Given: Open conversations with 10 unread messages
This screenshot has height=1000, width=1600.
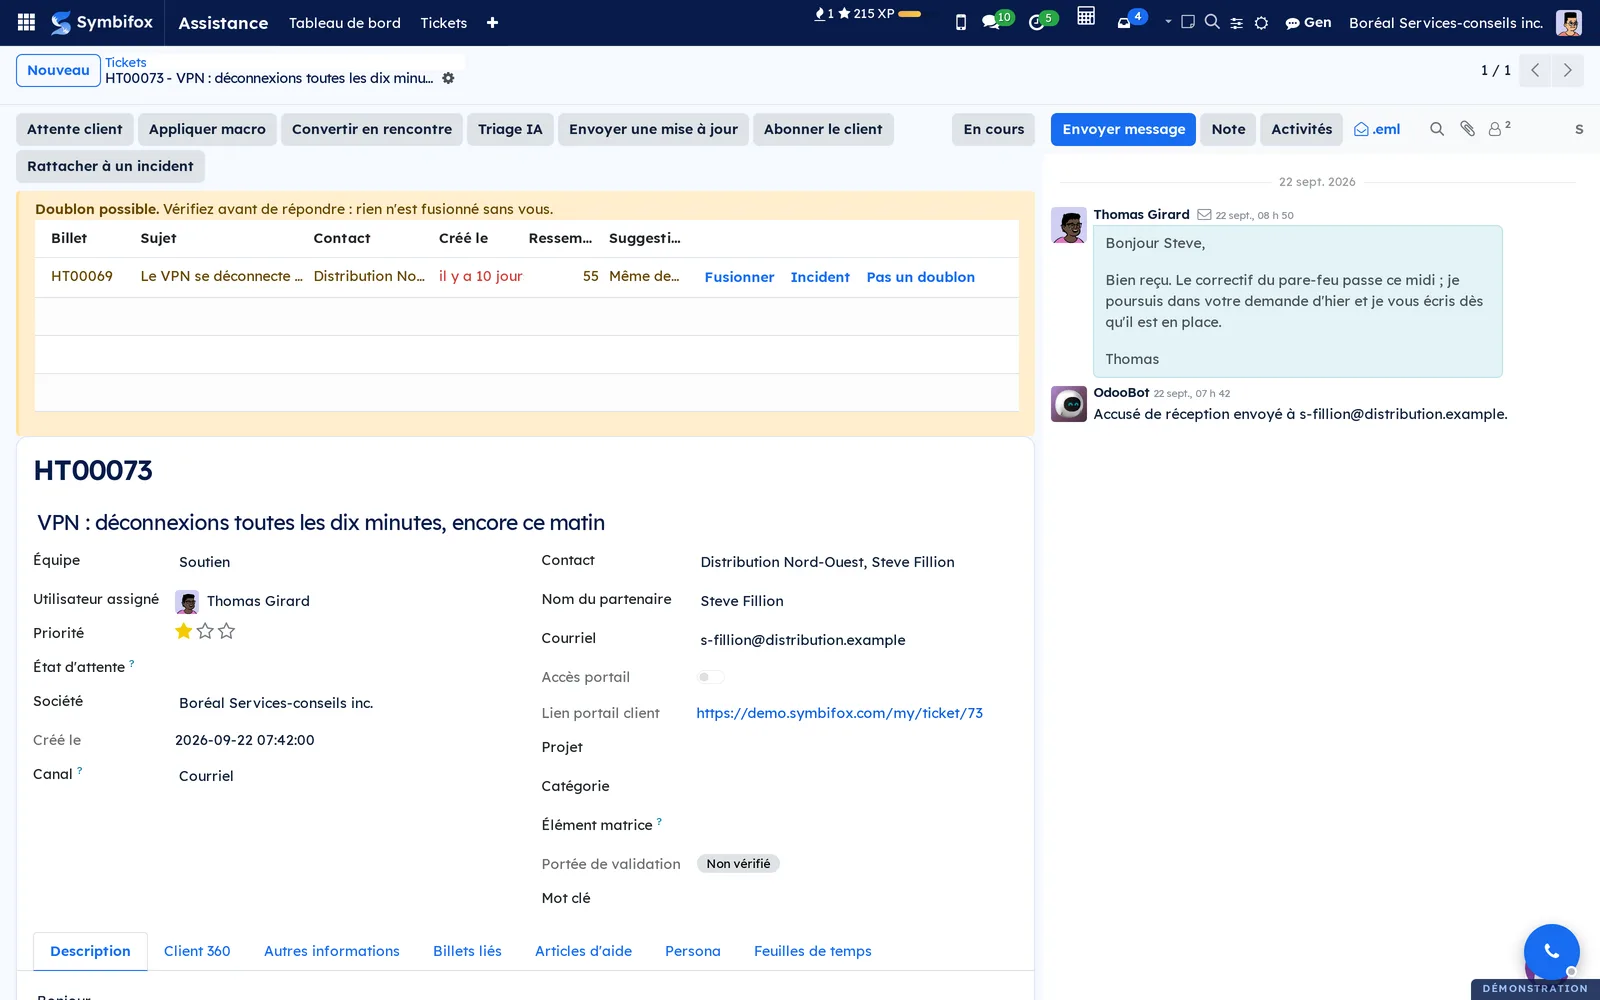Looking at the screenshot, I should [996, 20].
